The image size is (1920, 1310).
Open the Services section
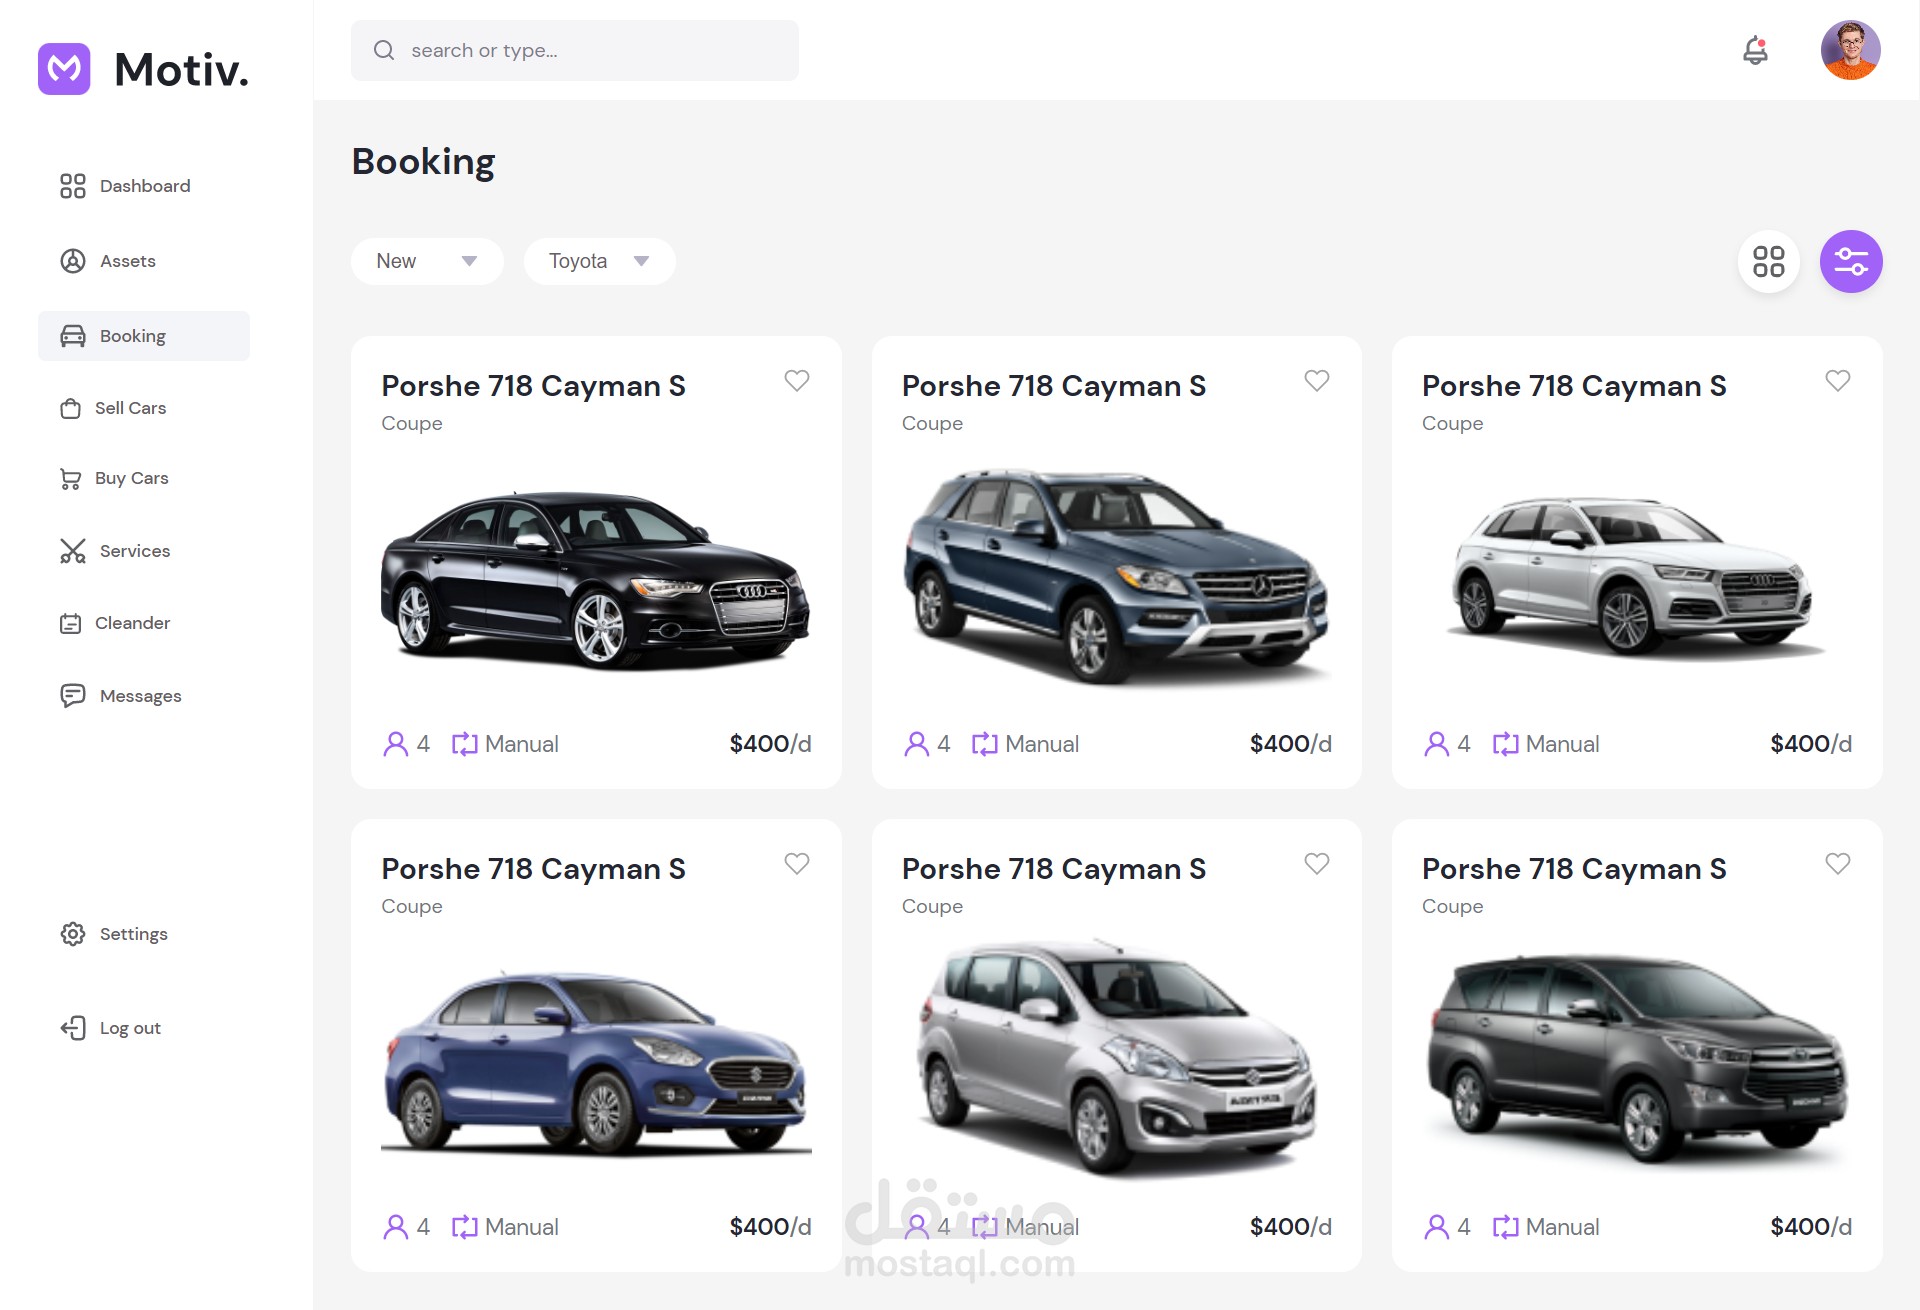(134, 551)
